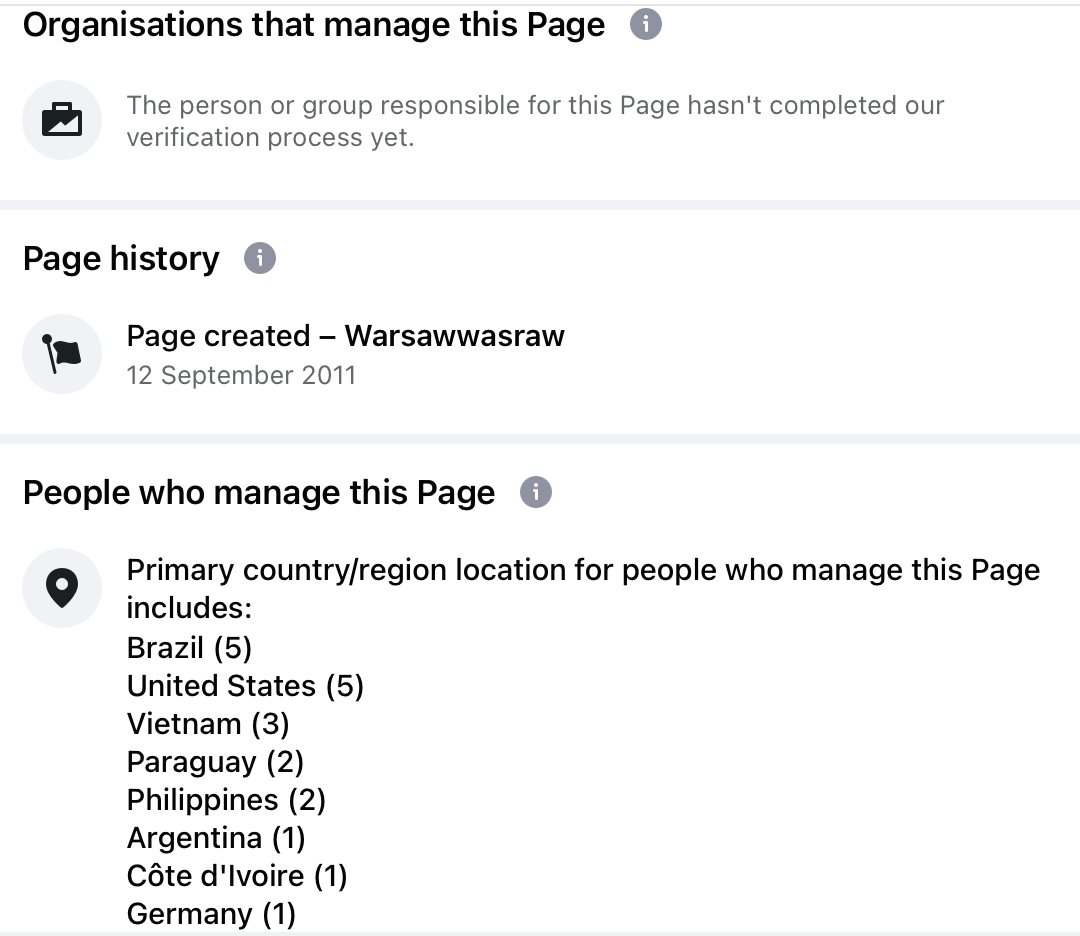The width and height of the screenshot is (1080, 936).
Task: Click the verification process not completed message
Action: 535,121
